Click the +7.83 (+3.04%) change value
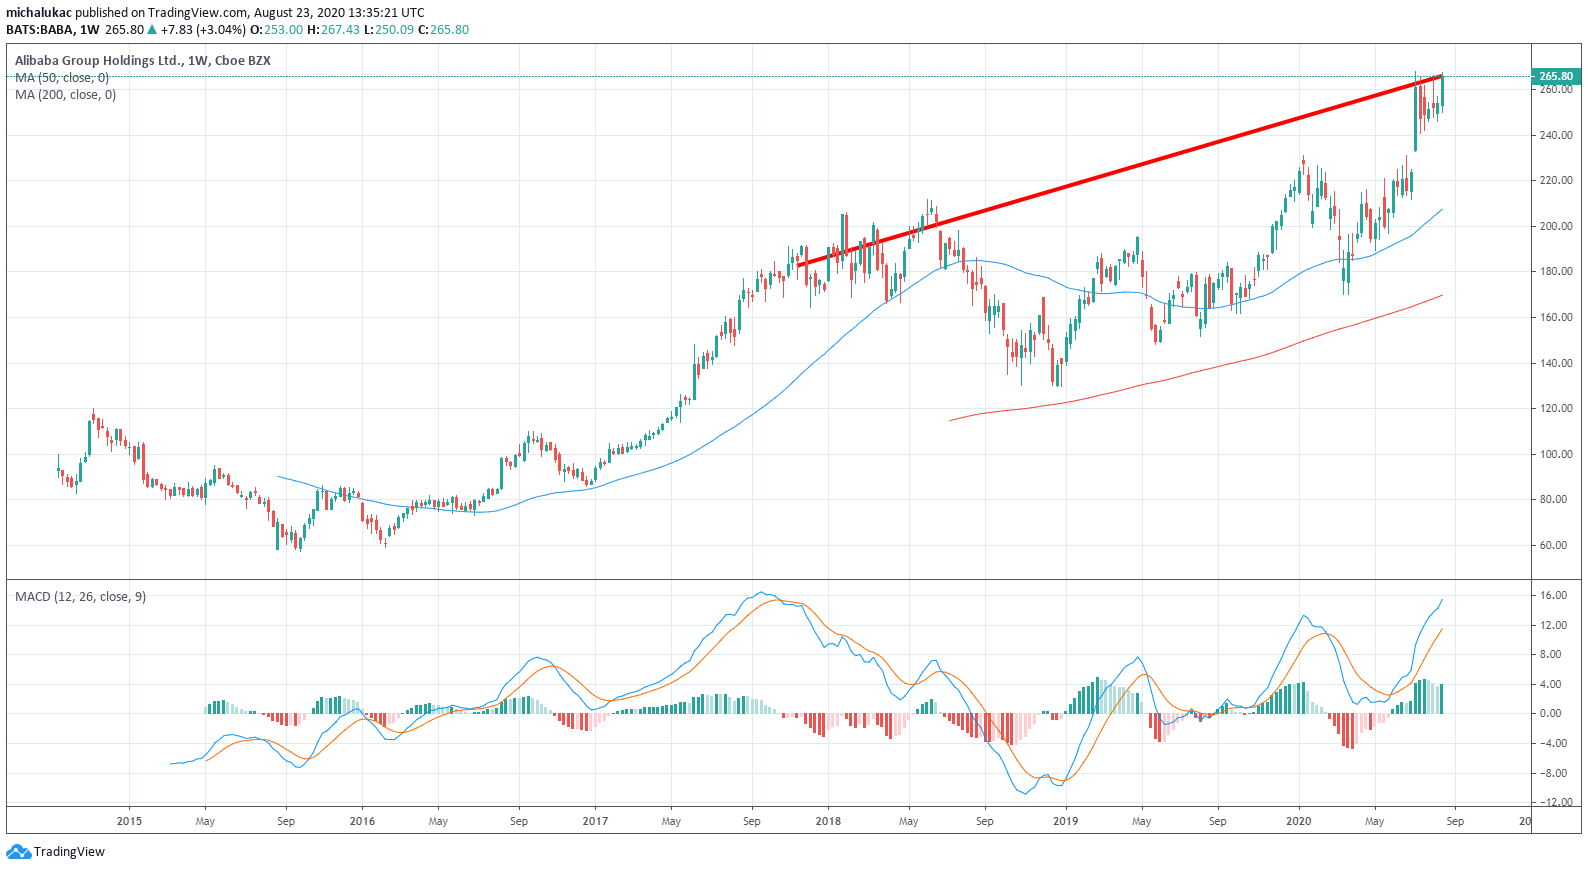 tap(203, 29)
